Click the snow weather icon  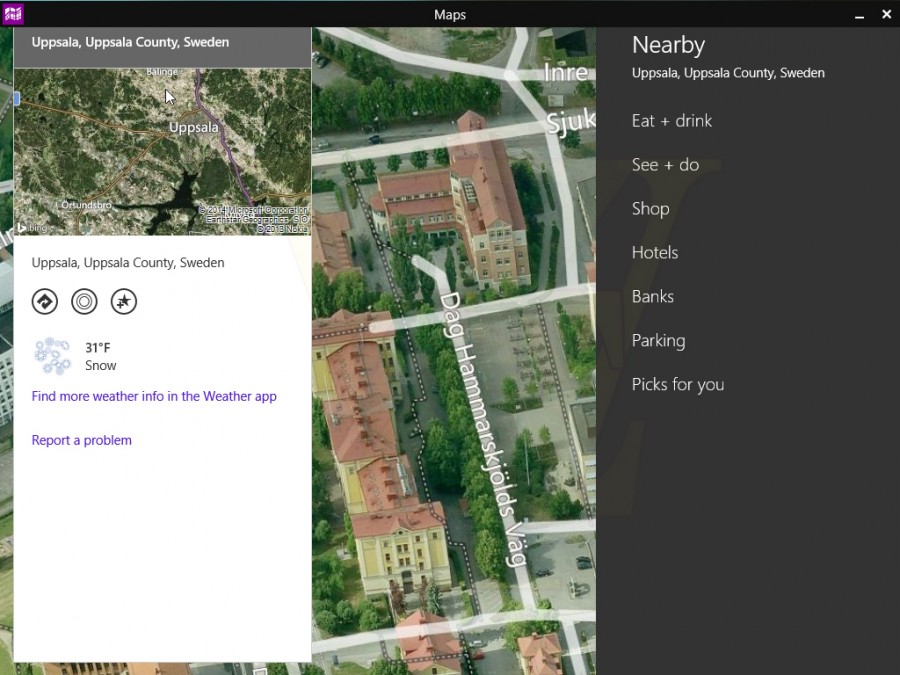coord(52,356)
